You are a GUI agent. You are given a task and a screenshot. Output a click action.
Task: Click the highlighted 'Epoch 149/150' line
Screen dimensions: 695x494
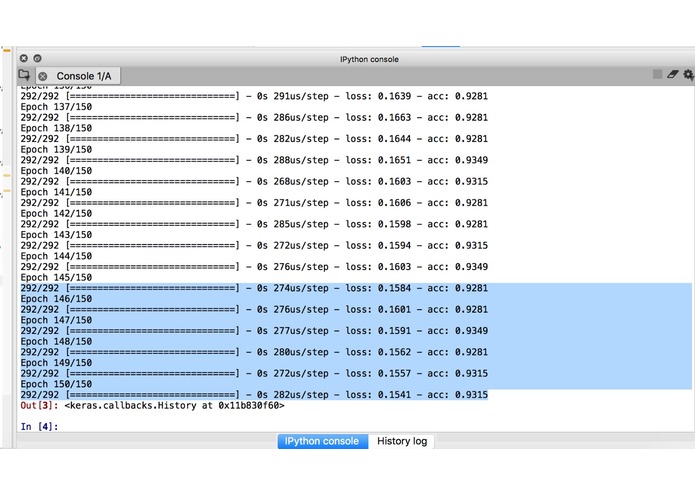[56, 362]
